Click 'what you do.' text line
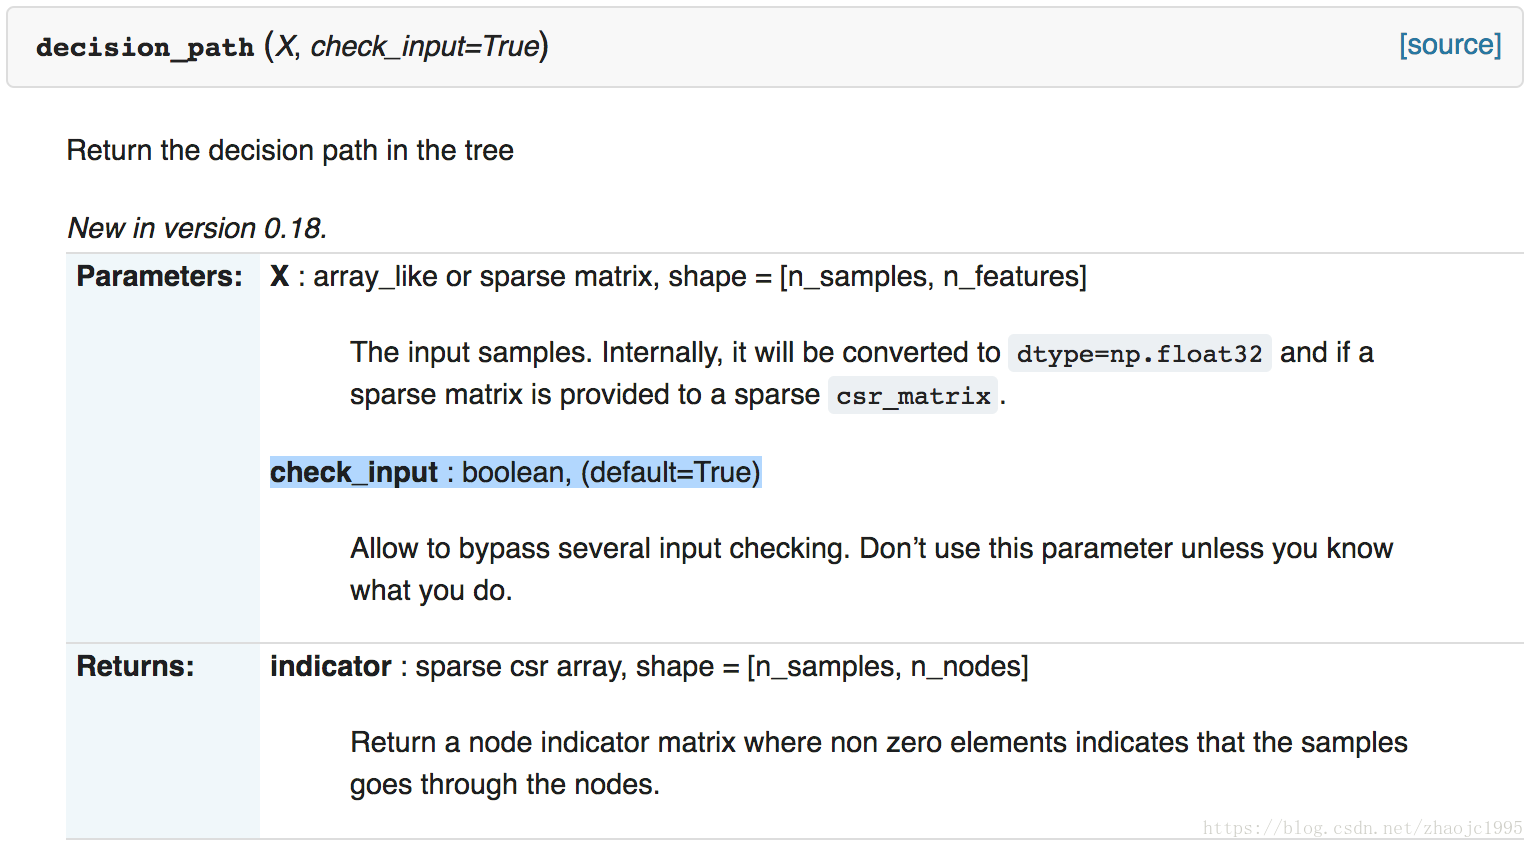 click(x=431, y=590)
